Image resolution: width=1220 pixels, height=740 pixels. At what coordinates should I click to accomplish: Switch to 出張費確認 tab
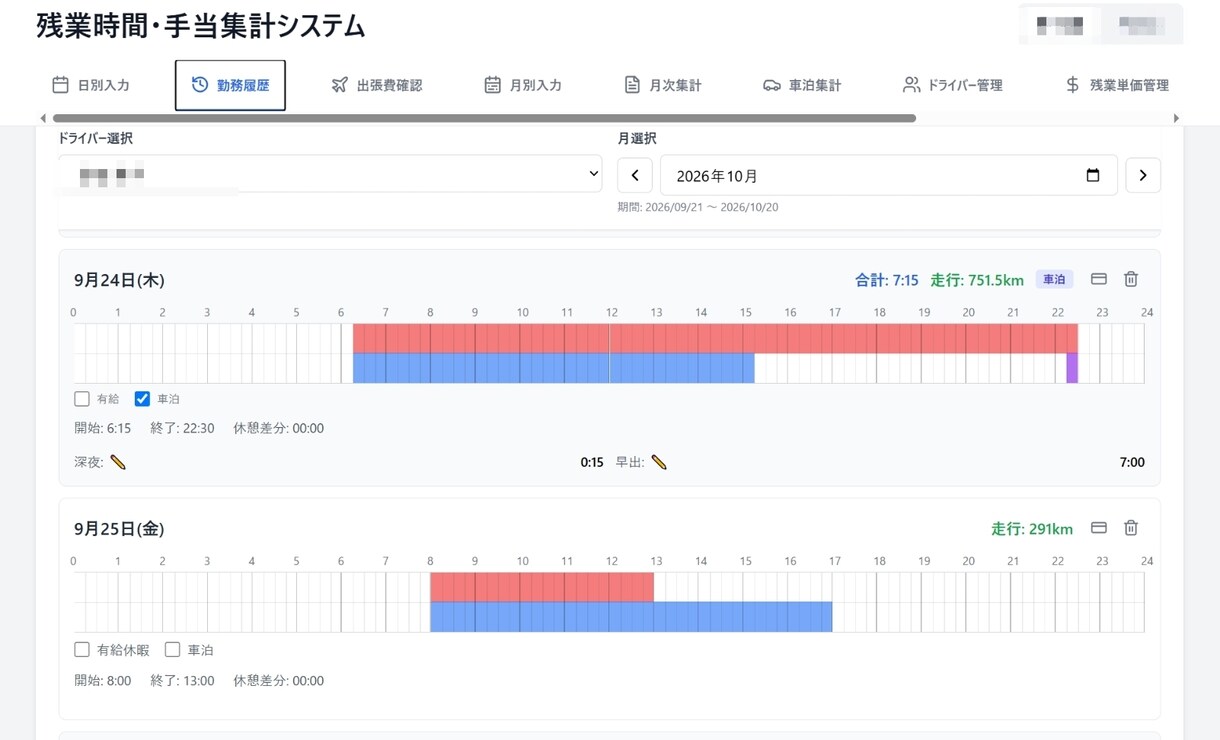377,85
